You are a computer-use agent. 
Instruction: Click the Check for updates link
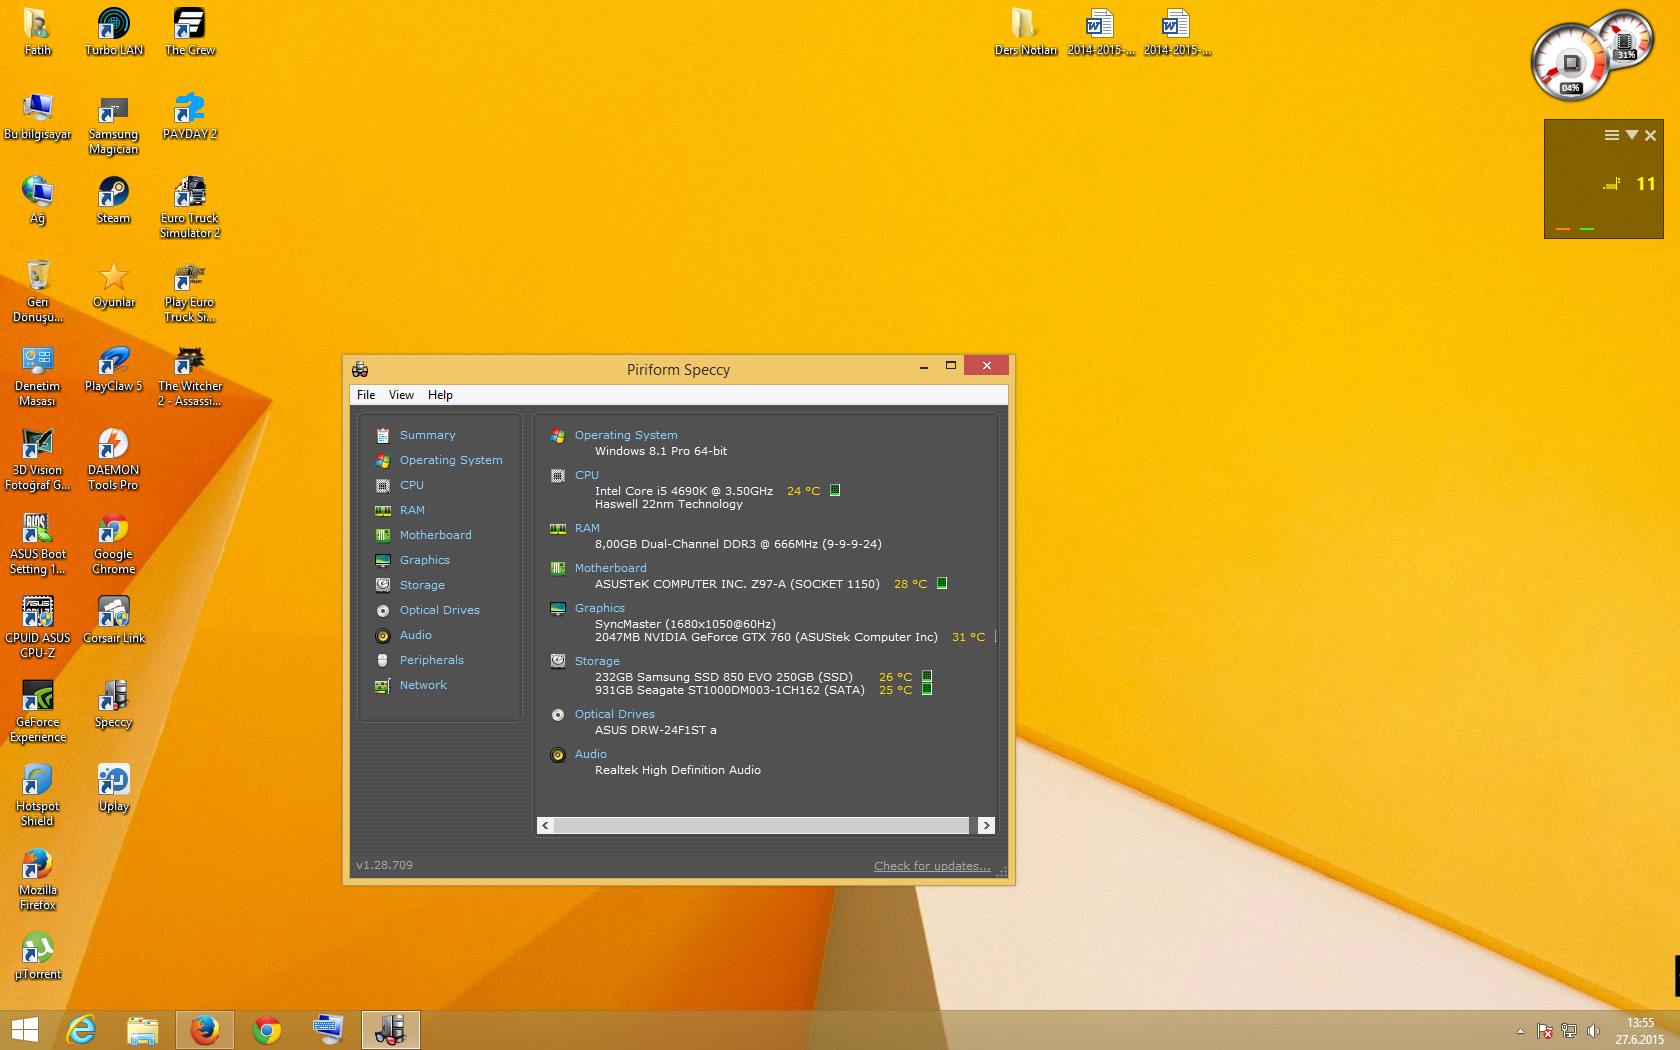tap(932, 866)
